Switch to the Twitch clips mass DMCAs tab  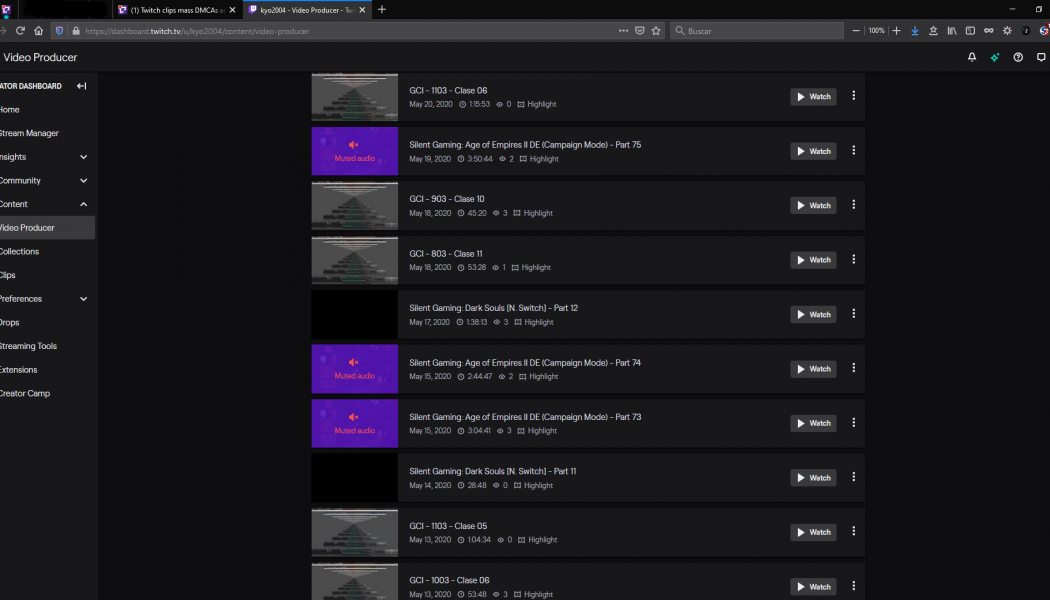[173, 10]
